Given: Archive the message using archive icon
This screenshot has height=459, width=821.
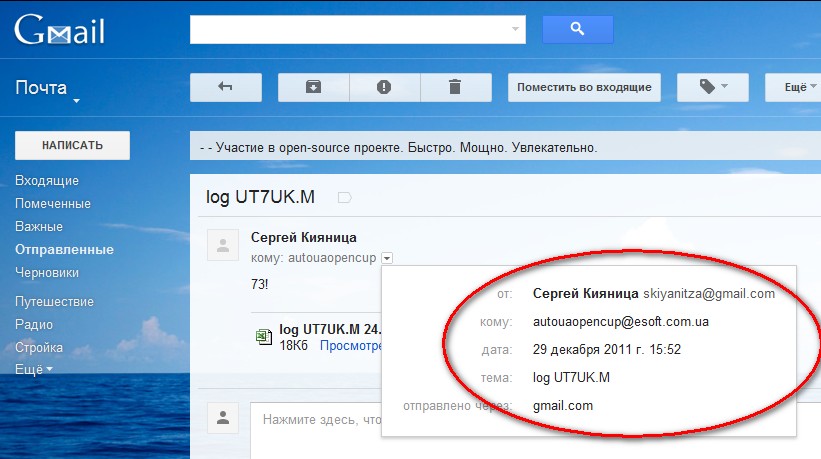Looking at the screenshot, I should [313, 87].
